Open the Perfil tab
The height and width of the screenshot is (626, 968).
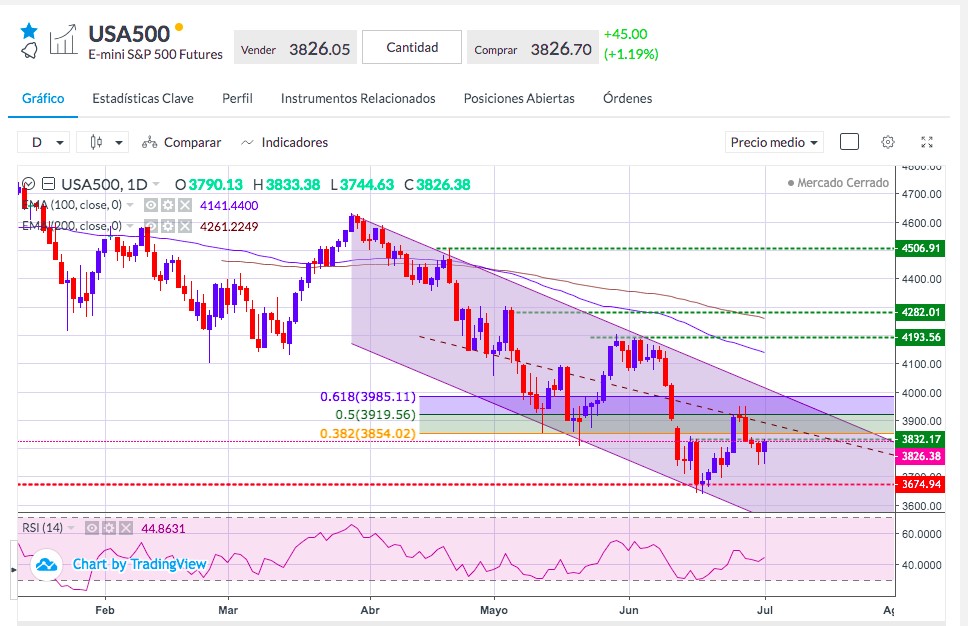click(x=237, y=99)
